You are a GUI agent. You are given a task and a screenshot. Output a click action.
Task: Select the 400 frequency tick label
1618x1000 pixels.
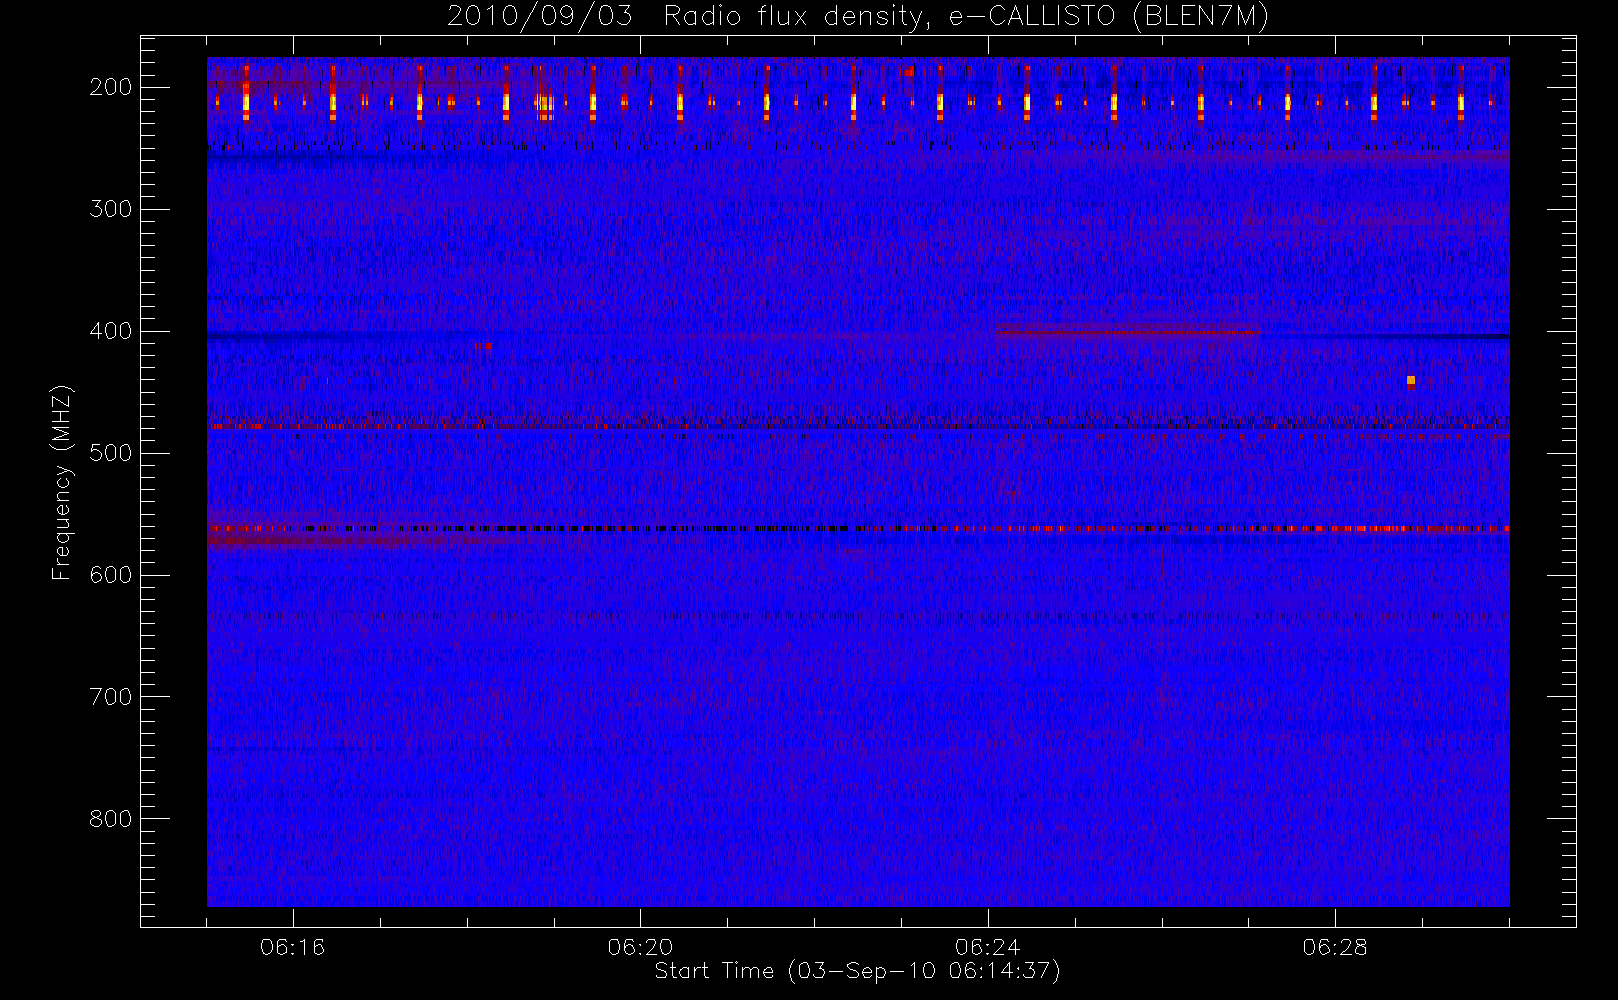point(111,331)
